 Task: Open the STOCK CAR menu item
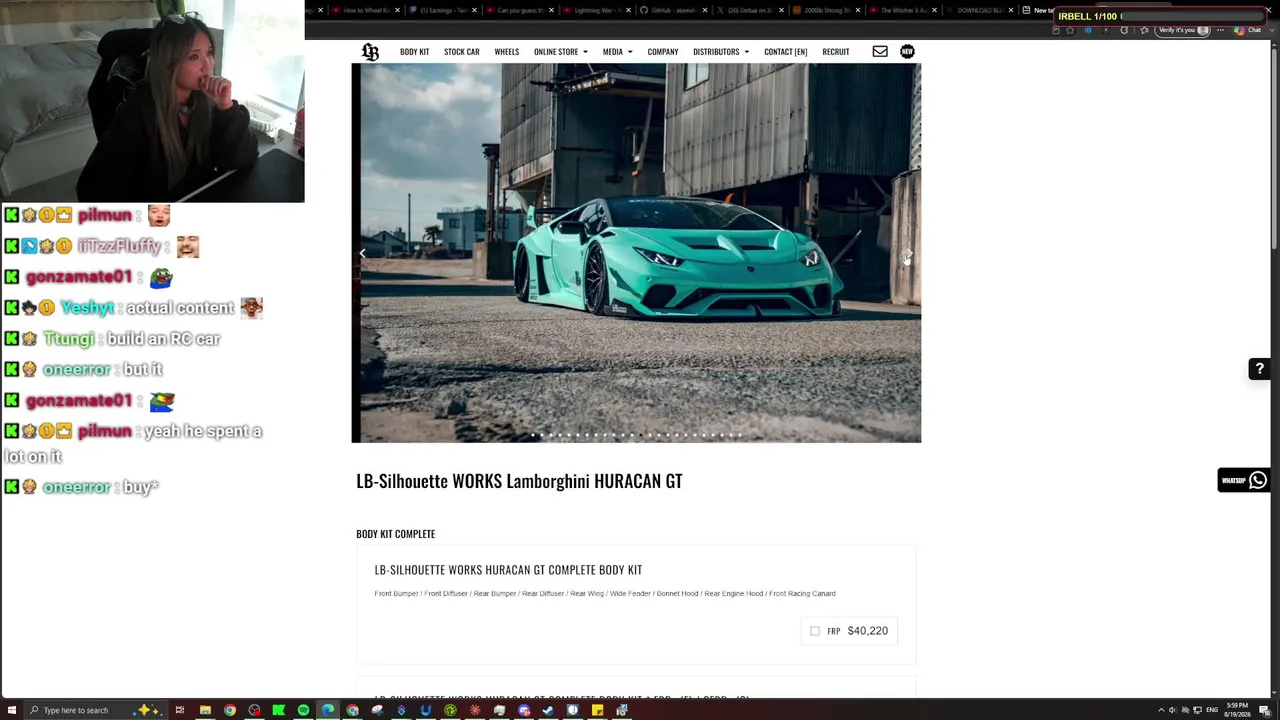461,52
